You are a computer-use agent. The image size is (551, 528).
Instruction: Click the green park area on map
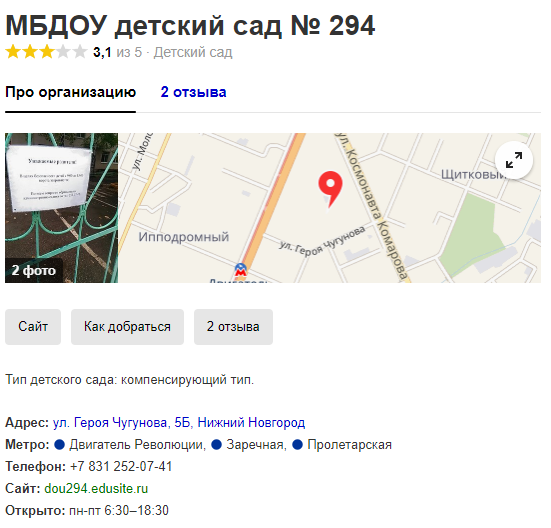[x=473, y=234]
